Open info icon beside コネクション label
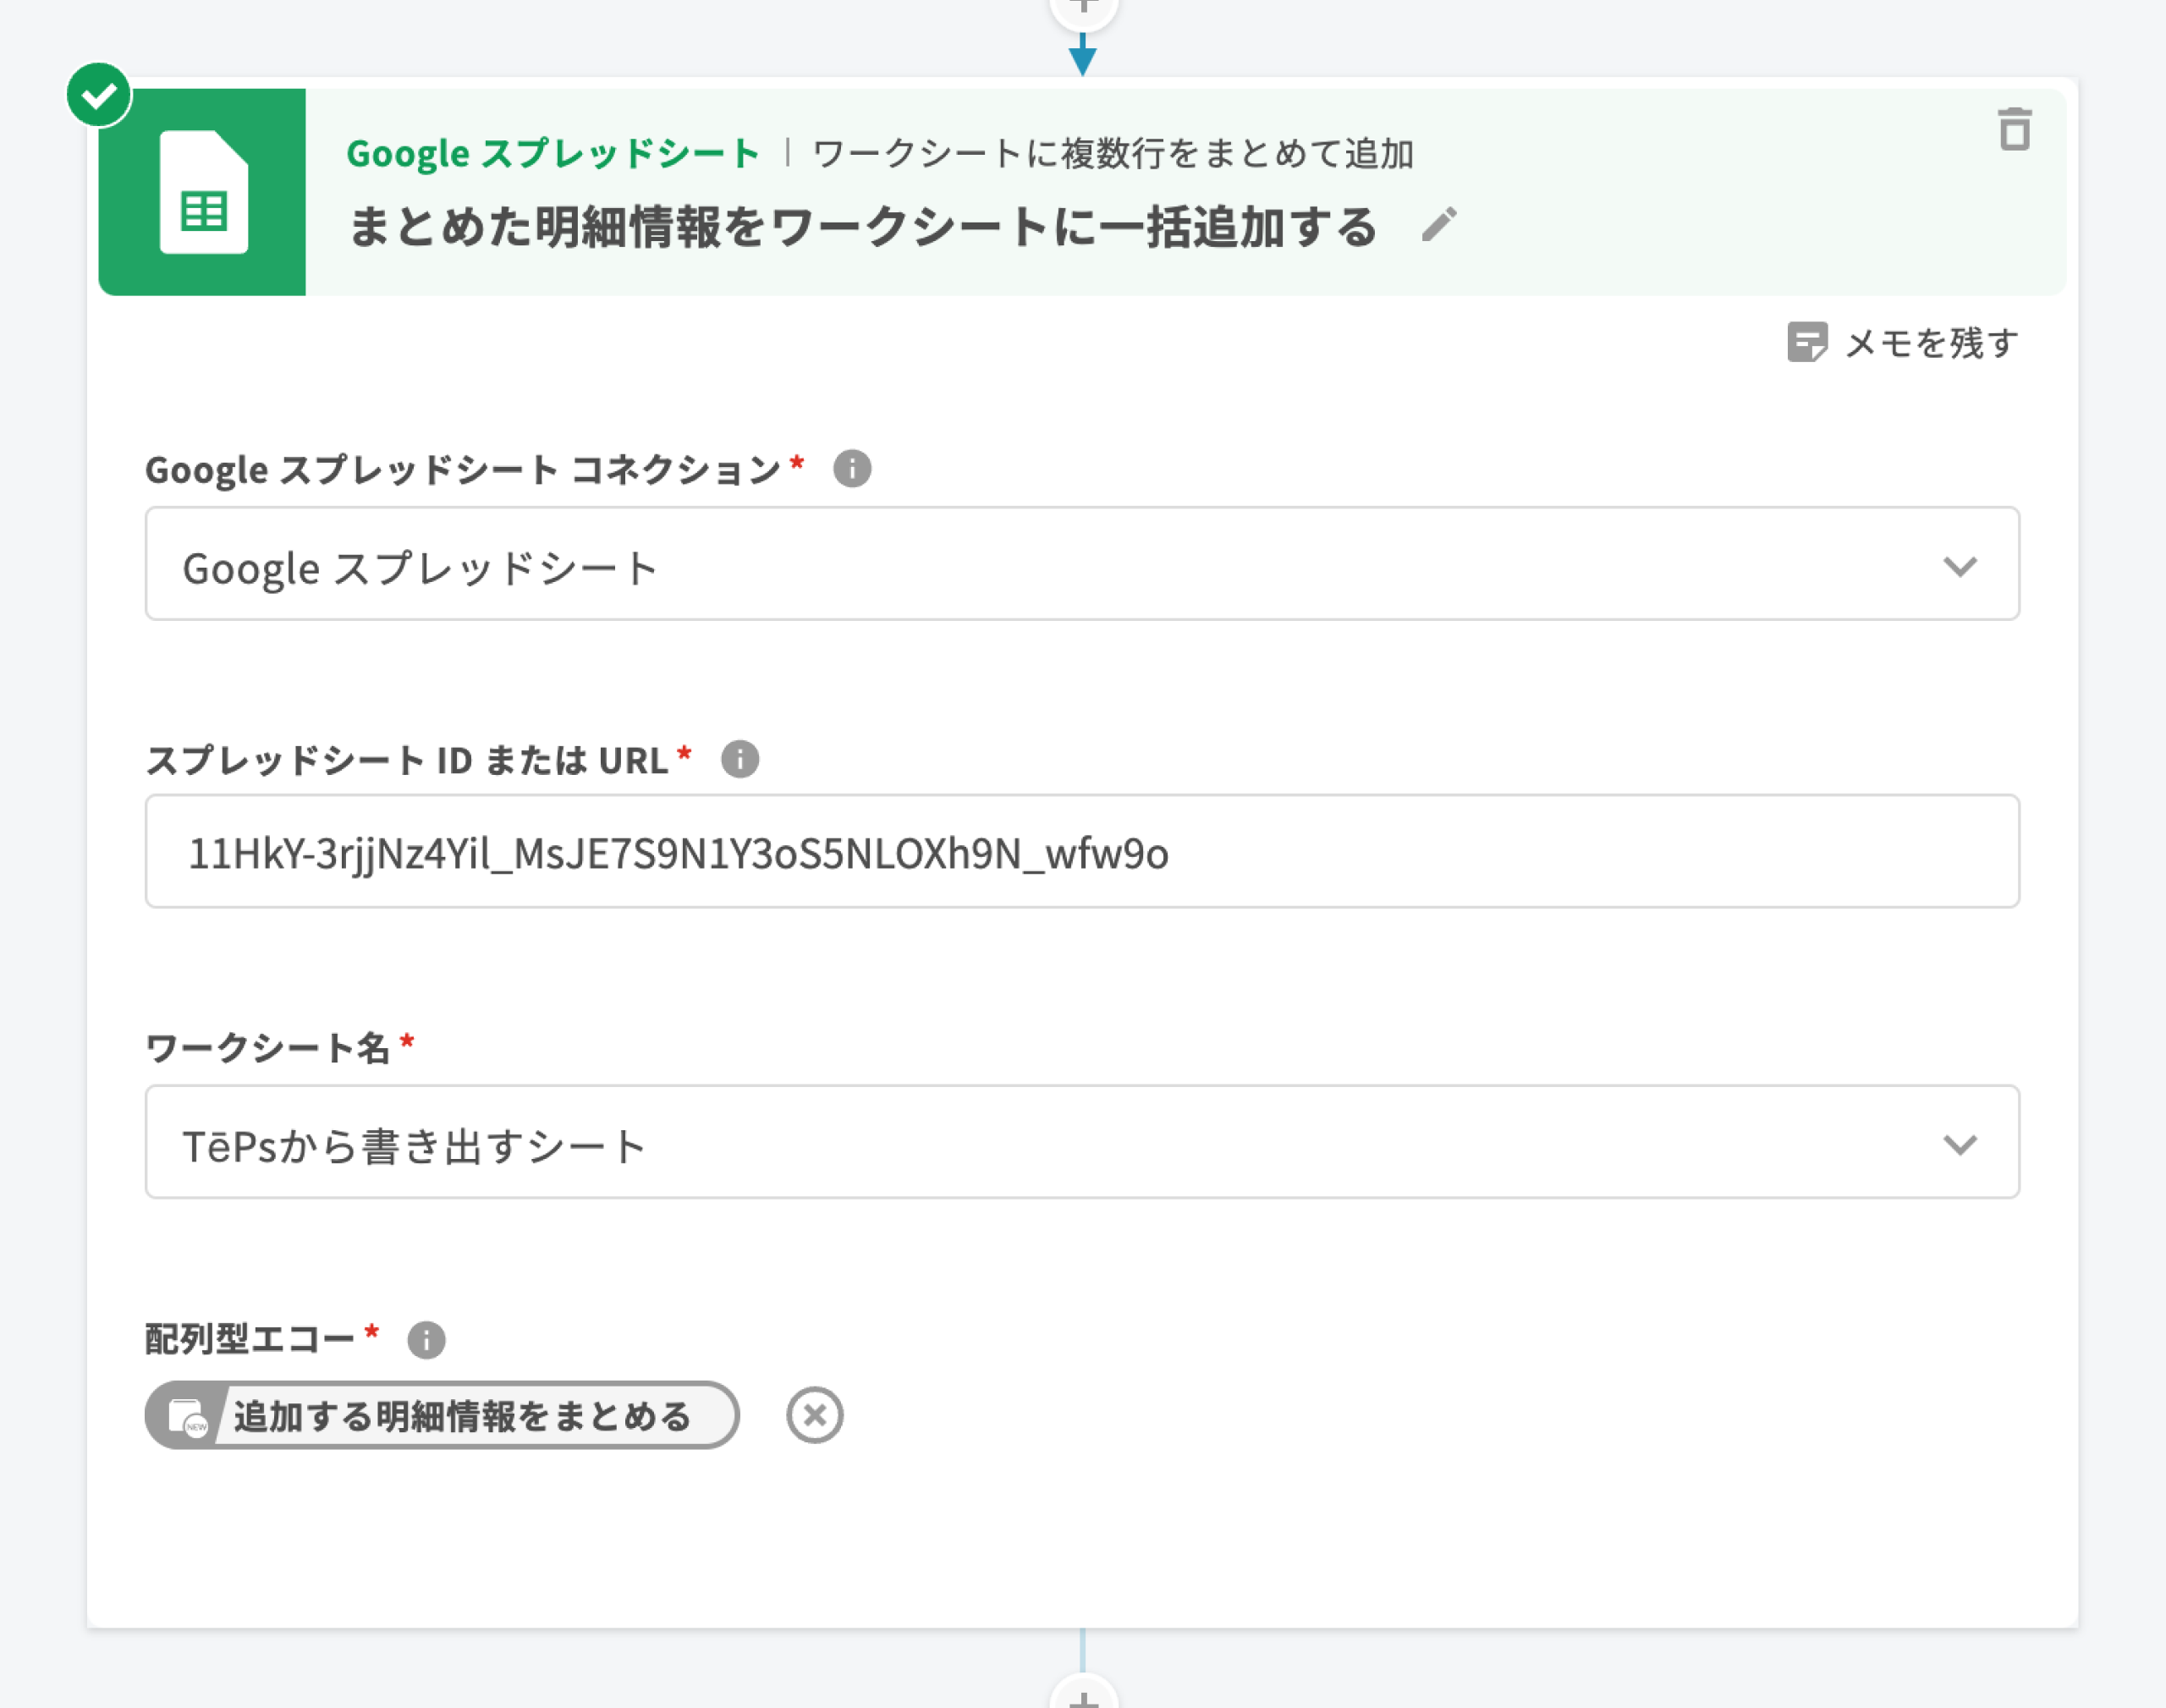This screenshot has width=2166, height=1708. (x=851, y=468)
